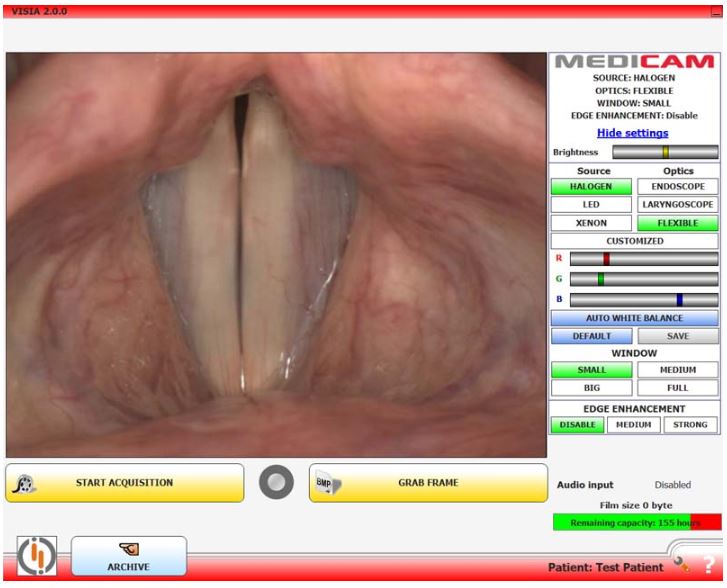Screen dimensions: 727x588
Task: Click the blue channel slider
Action: tap(643, 299)
